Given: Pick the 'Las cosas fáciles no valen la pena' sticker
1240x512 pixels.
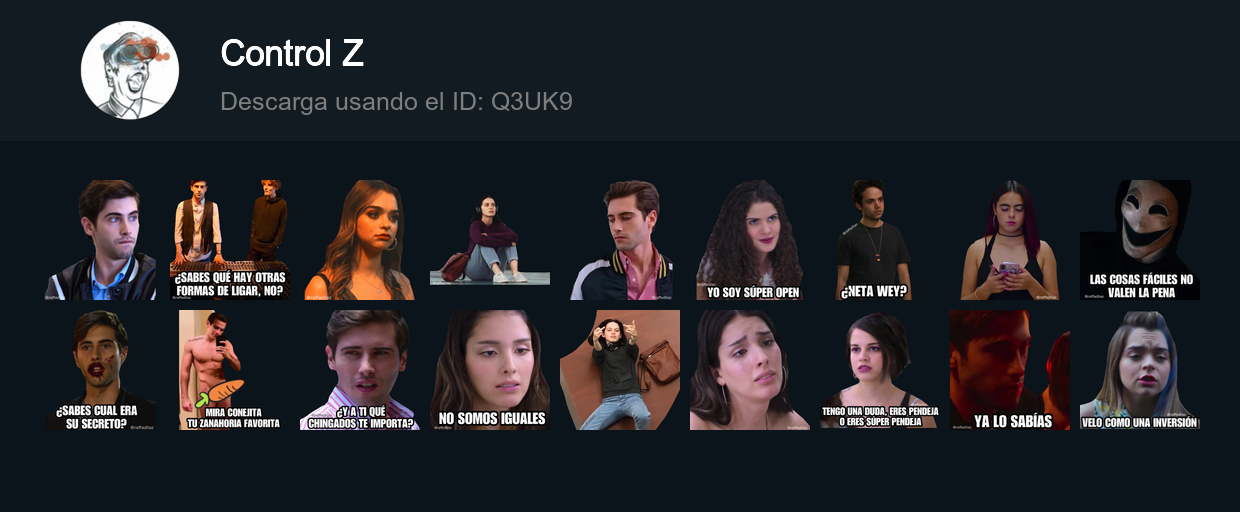Looking at the screenshot, I should coord(1140,240).
